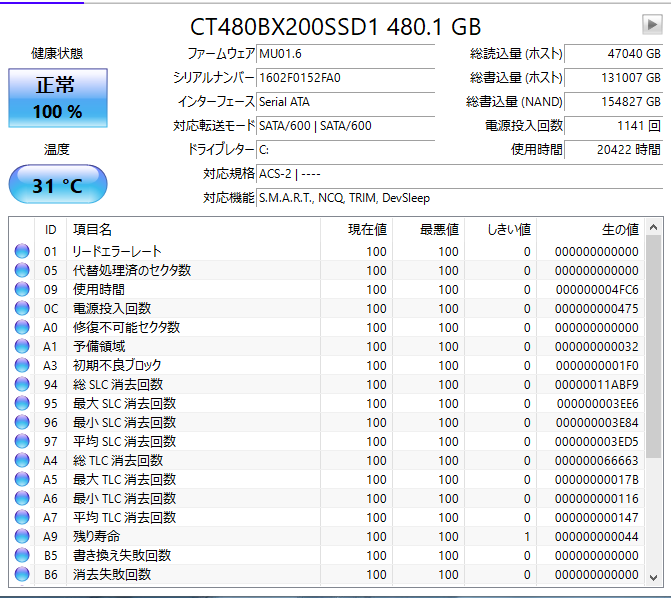Click status orb for row 09 使用時間
The width and height of the screenshot is (671, 598).
click(22, 289)
